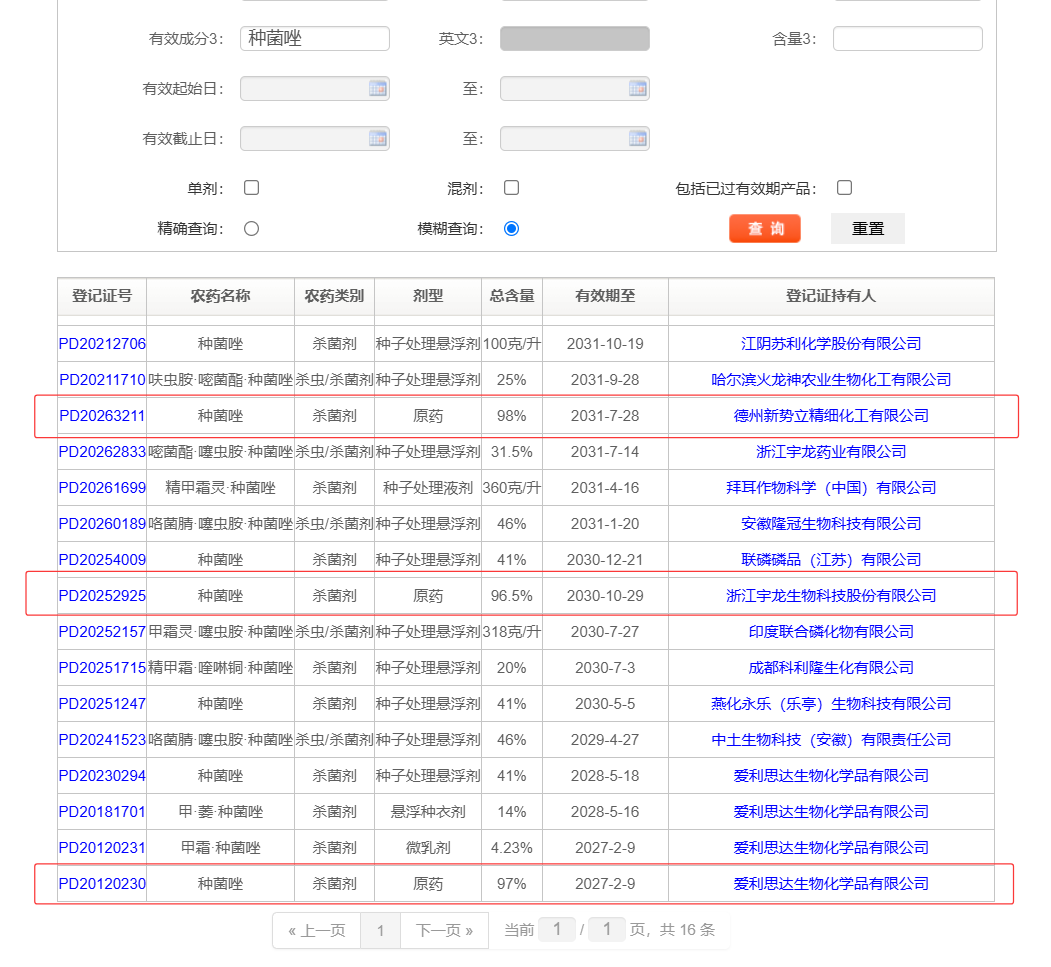Image resolution: width=1051 pixels, height=967 pixels.
Task: Click the 总含量 column header
Action: [511, 296]
